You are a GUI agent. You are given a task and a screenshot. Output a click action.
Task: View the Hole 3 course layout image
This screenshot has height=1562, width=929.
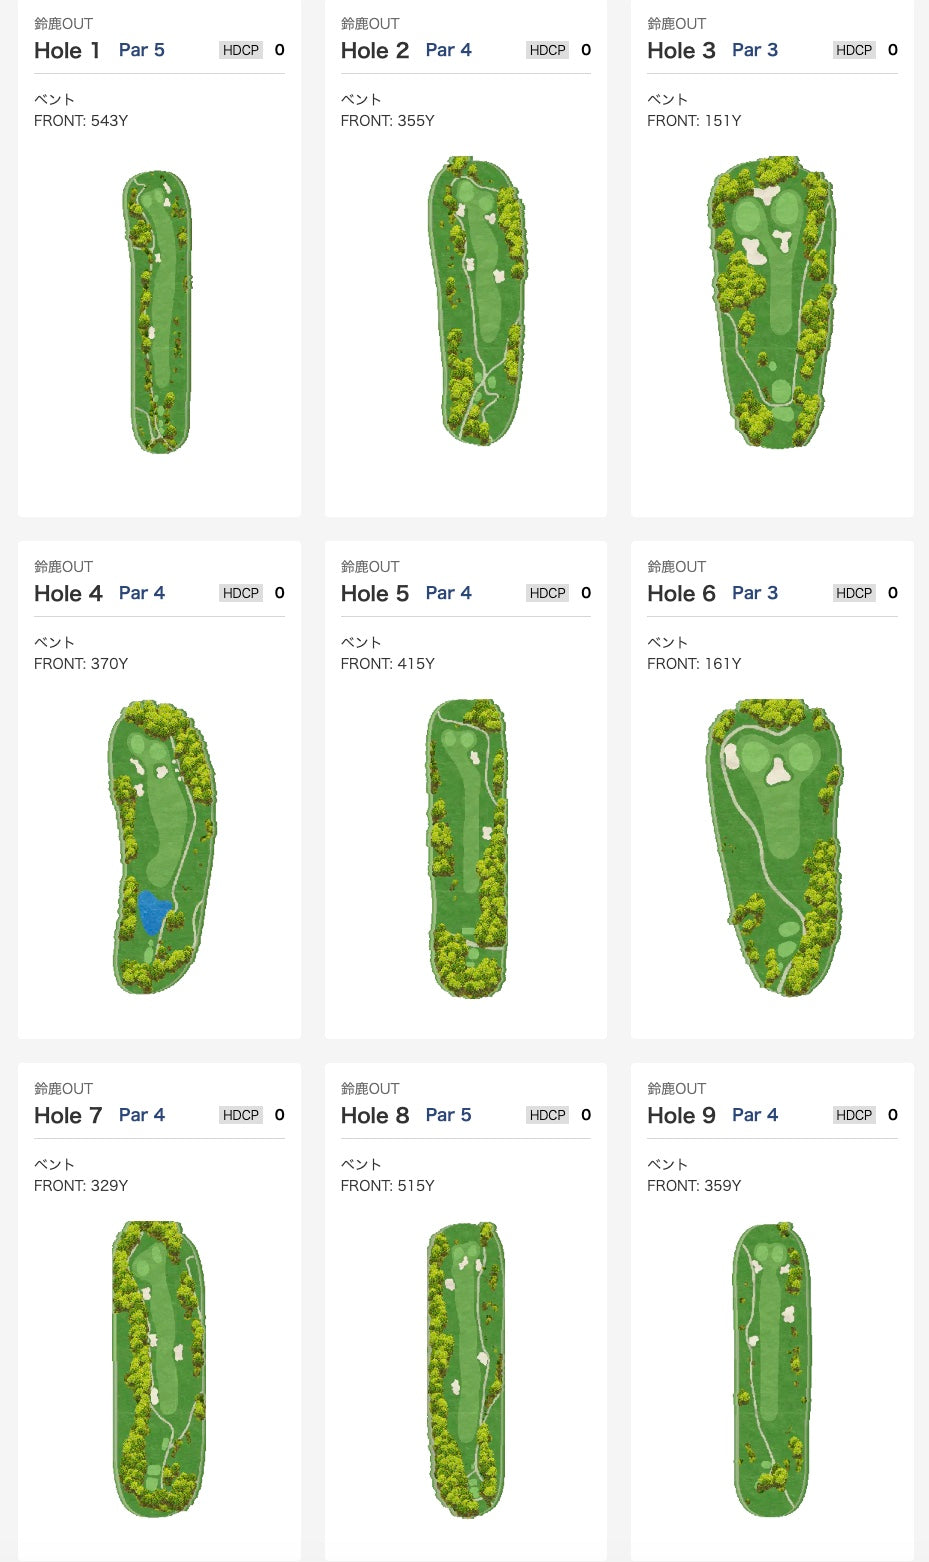[x=772, y=301]
